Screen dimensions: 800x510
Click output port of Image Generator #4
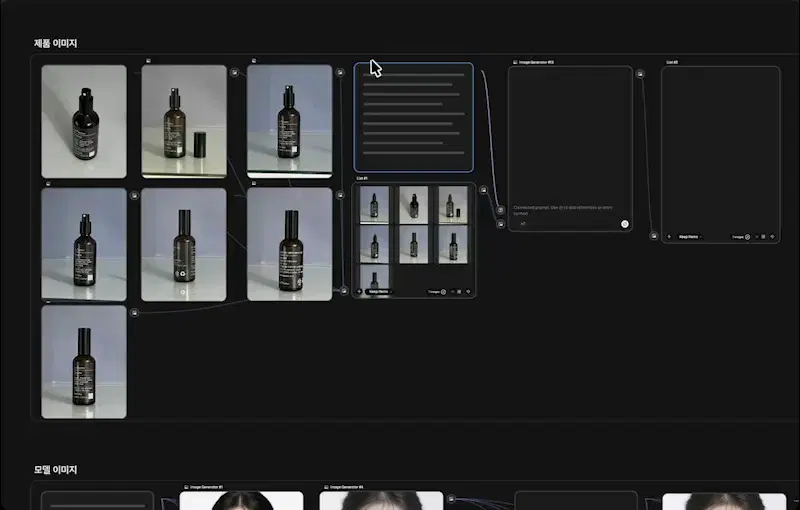[451, 499]
